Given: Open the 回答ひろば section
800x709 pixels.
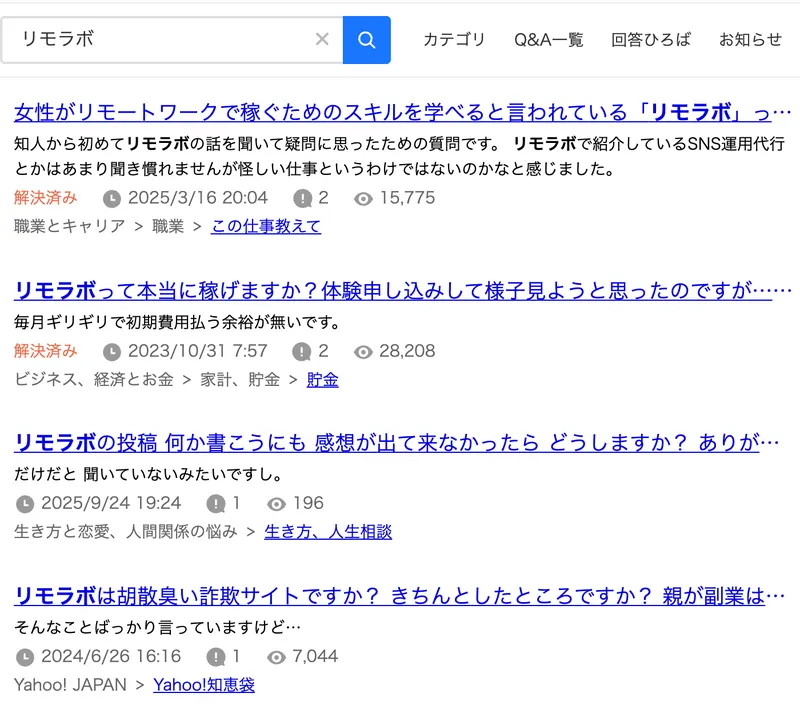Looking at the screenshot, I should (x=651, y=39).
